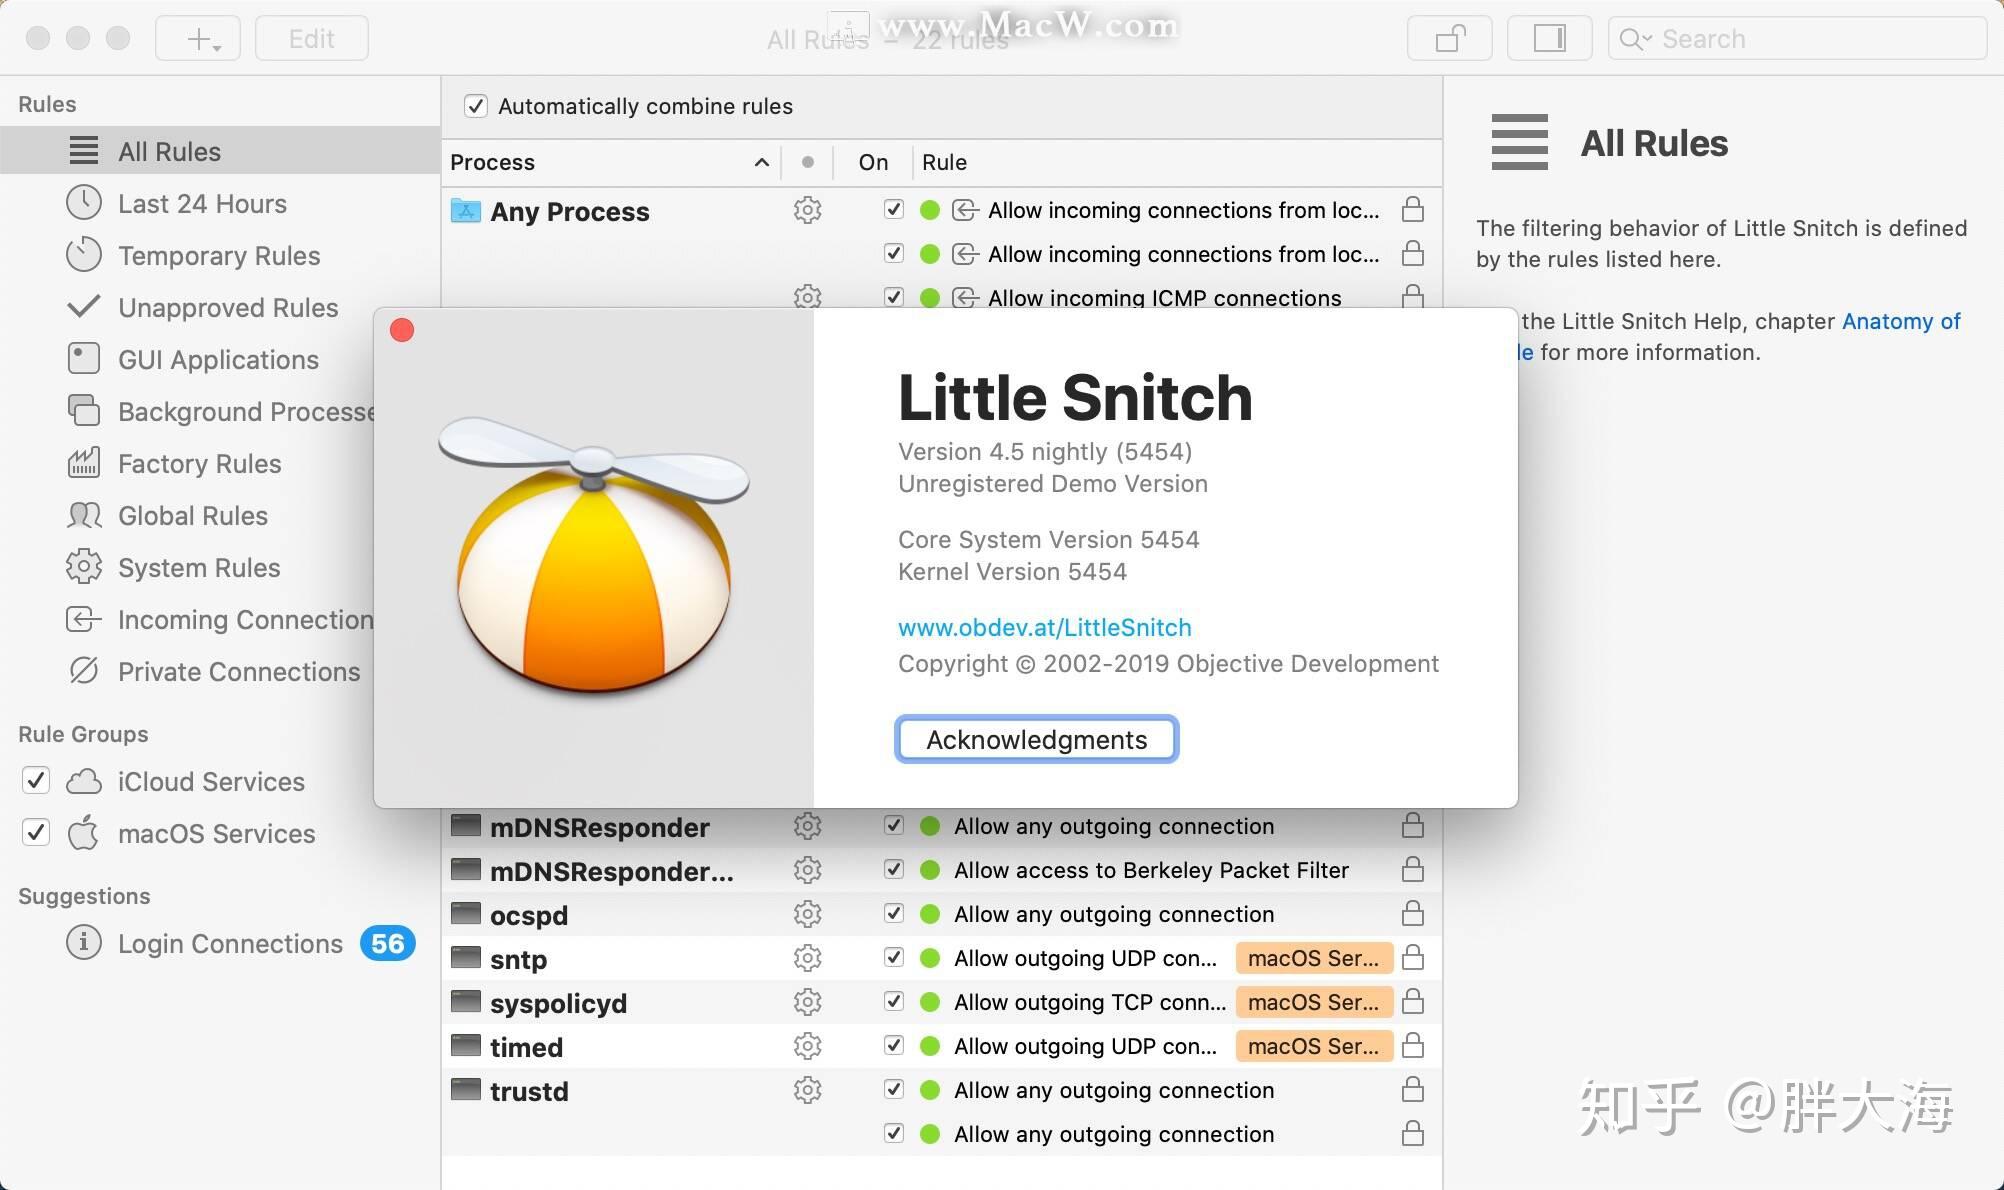The height and width of the screenshot is (1190, 2004).
Task: Disable the sntp allow outgoing rule
Action: tap(893, 957)
